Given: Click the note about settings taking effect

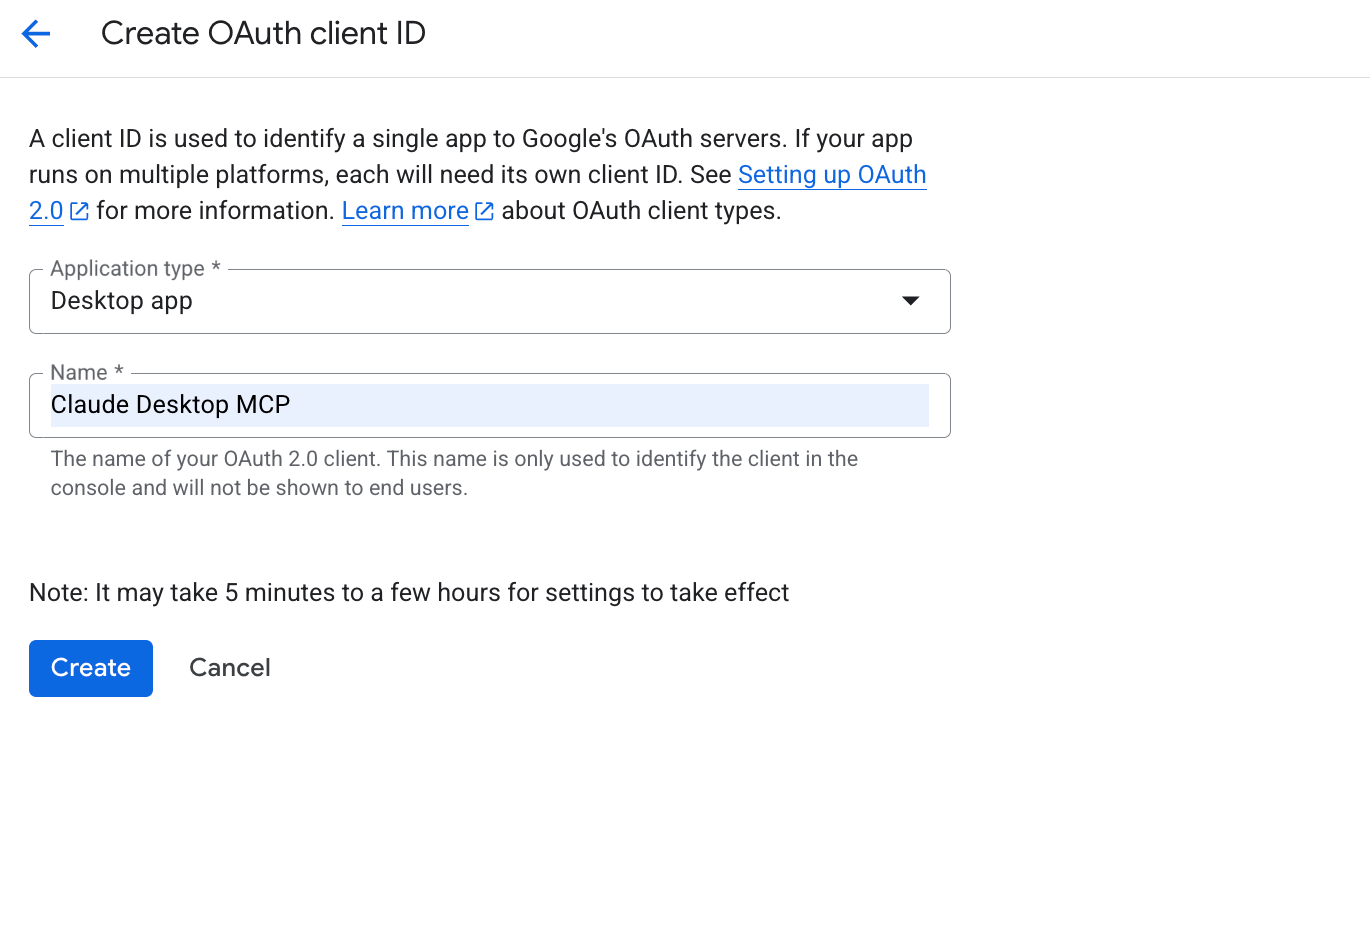Looking at the screenshot, I should [x=409, y=593].
